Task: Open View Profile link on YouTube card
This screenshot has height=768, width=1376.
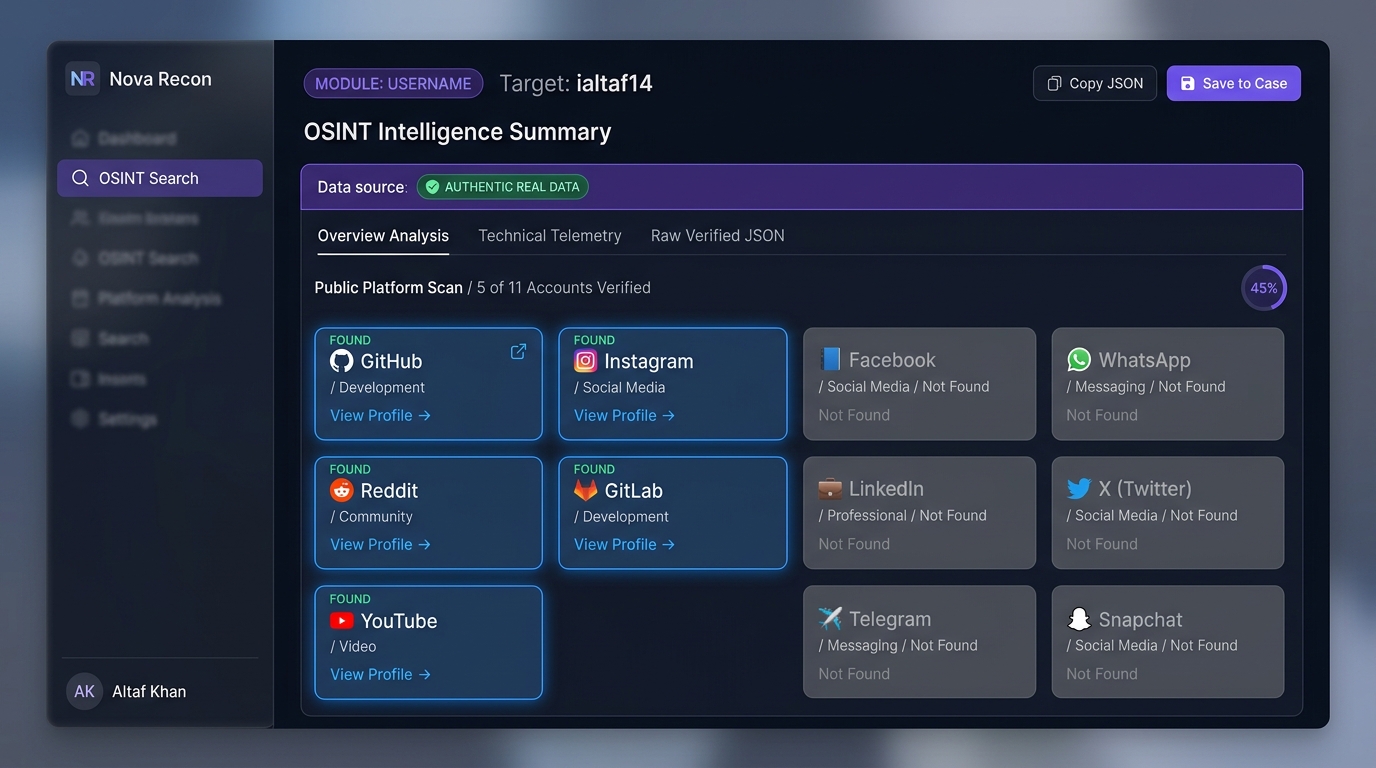Action: click(380, 674)
